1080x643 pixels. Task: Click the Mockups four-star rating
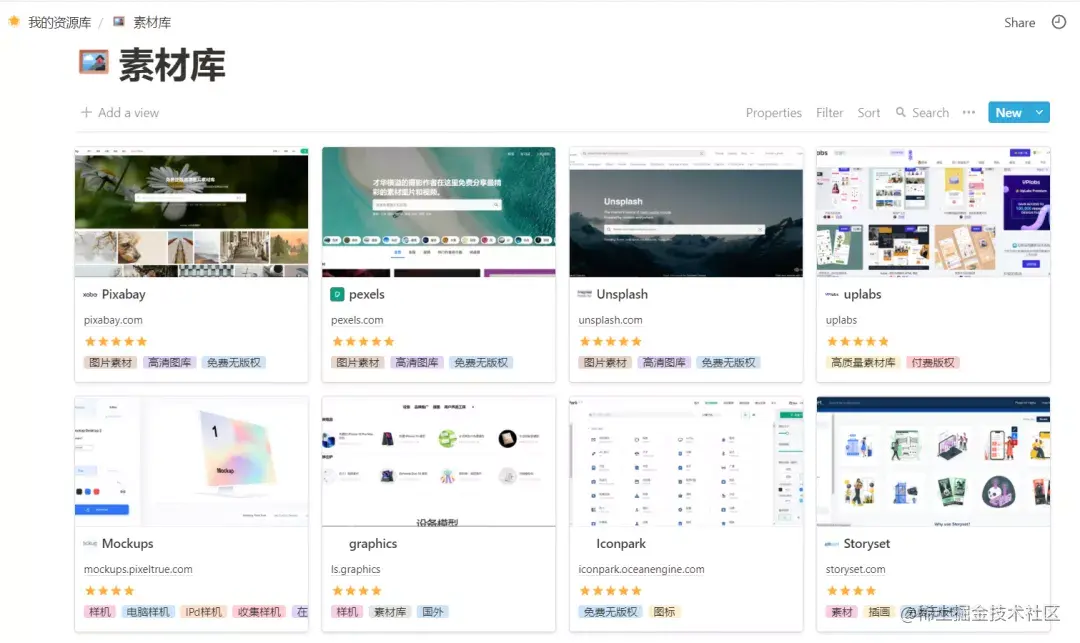click(110, 591)
